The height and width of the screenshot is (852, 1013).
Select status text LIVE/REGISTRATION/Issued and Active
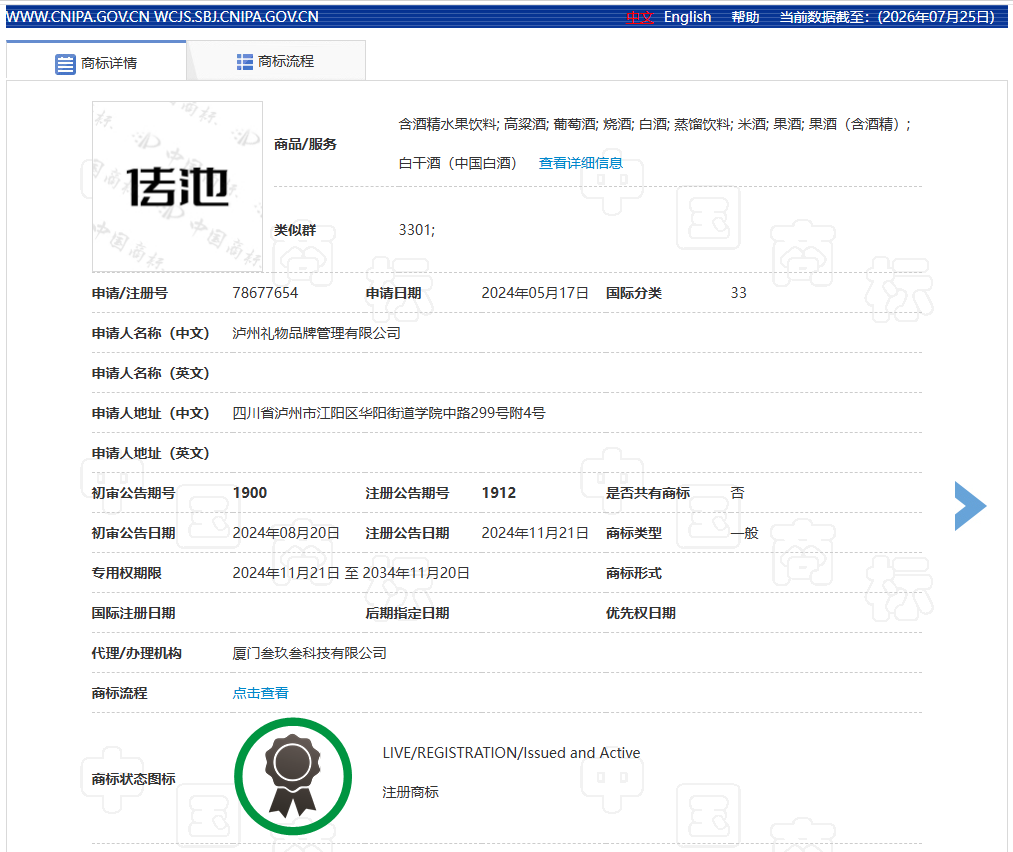coord(511,753)
